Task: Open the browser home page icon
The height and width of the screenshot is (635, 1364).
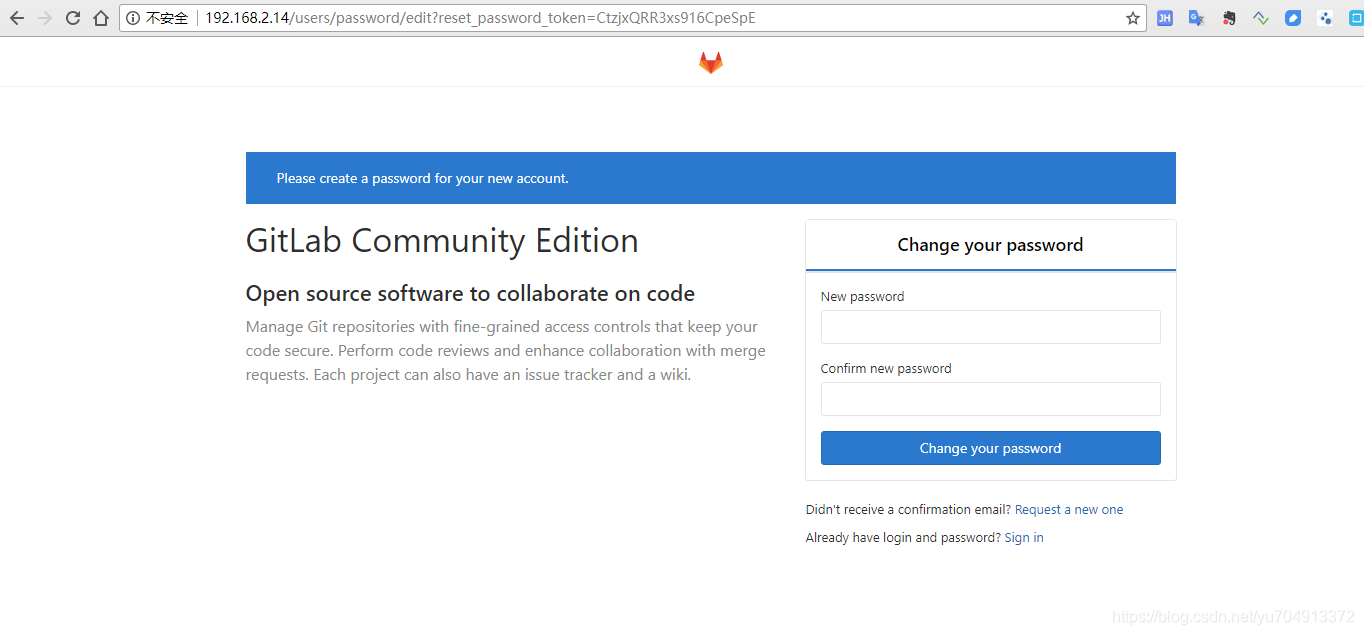Action: pos(101,18)
